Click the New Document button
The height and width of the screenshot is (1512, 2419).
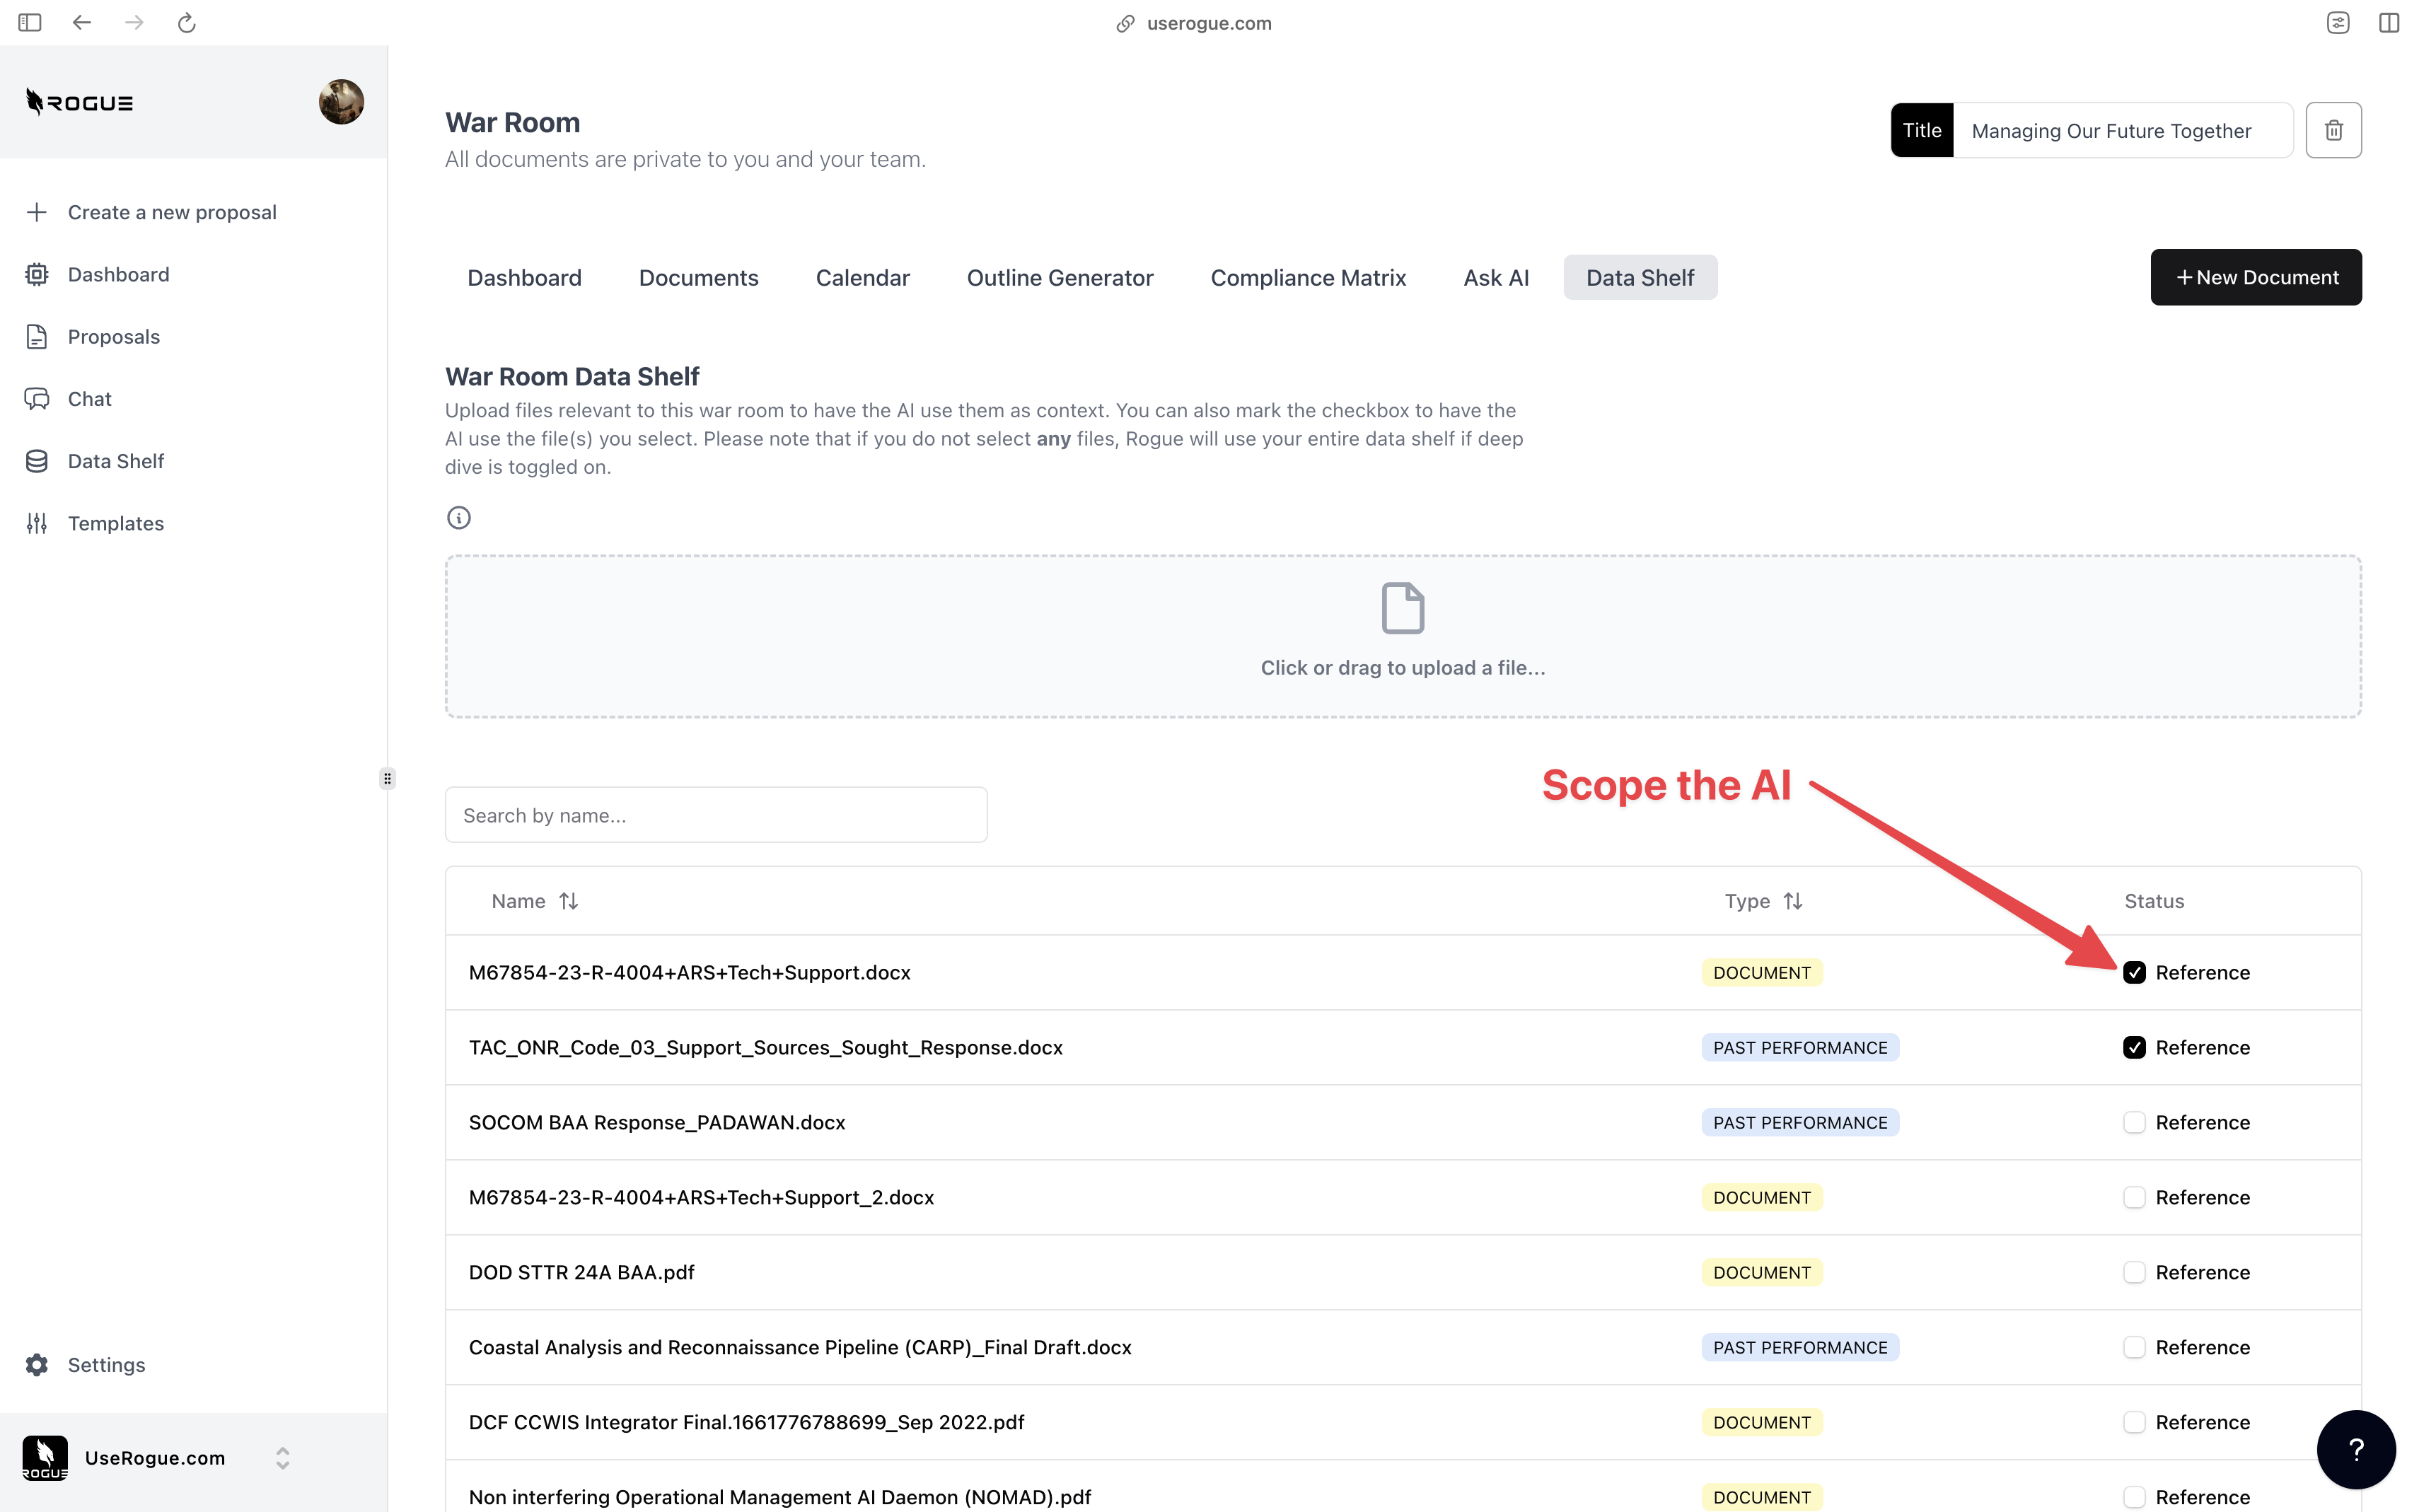2255,278
